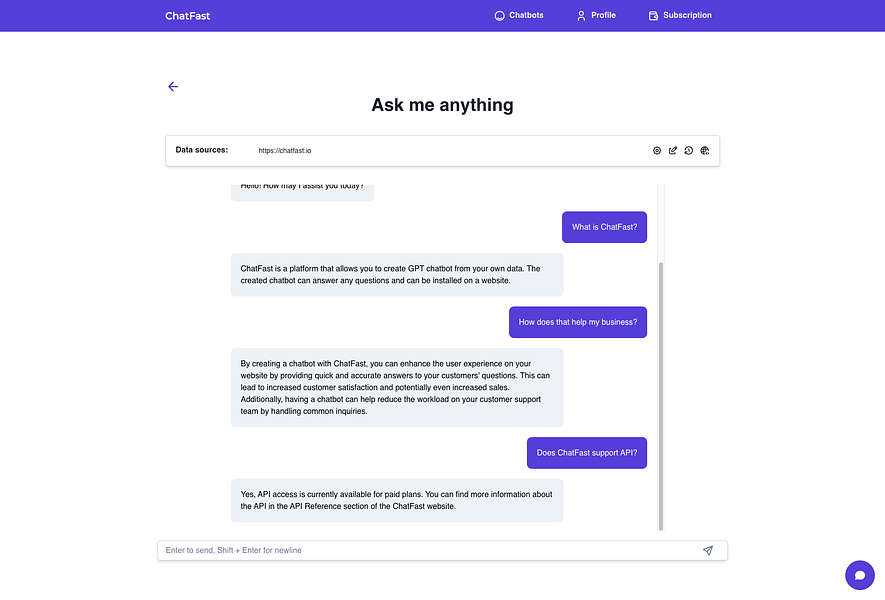Select the 'What is ChatFast?' message bubble
Viewport: 885px width, 600px height.
point(604,227)
